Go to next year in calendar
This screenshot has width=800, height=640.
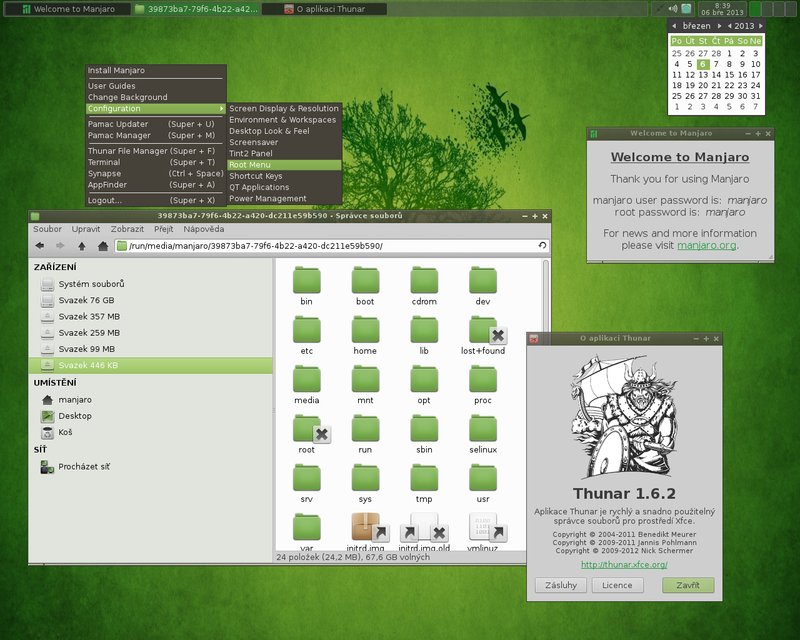coord(761,26)
